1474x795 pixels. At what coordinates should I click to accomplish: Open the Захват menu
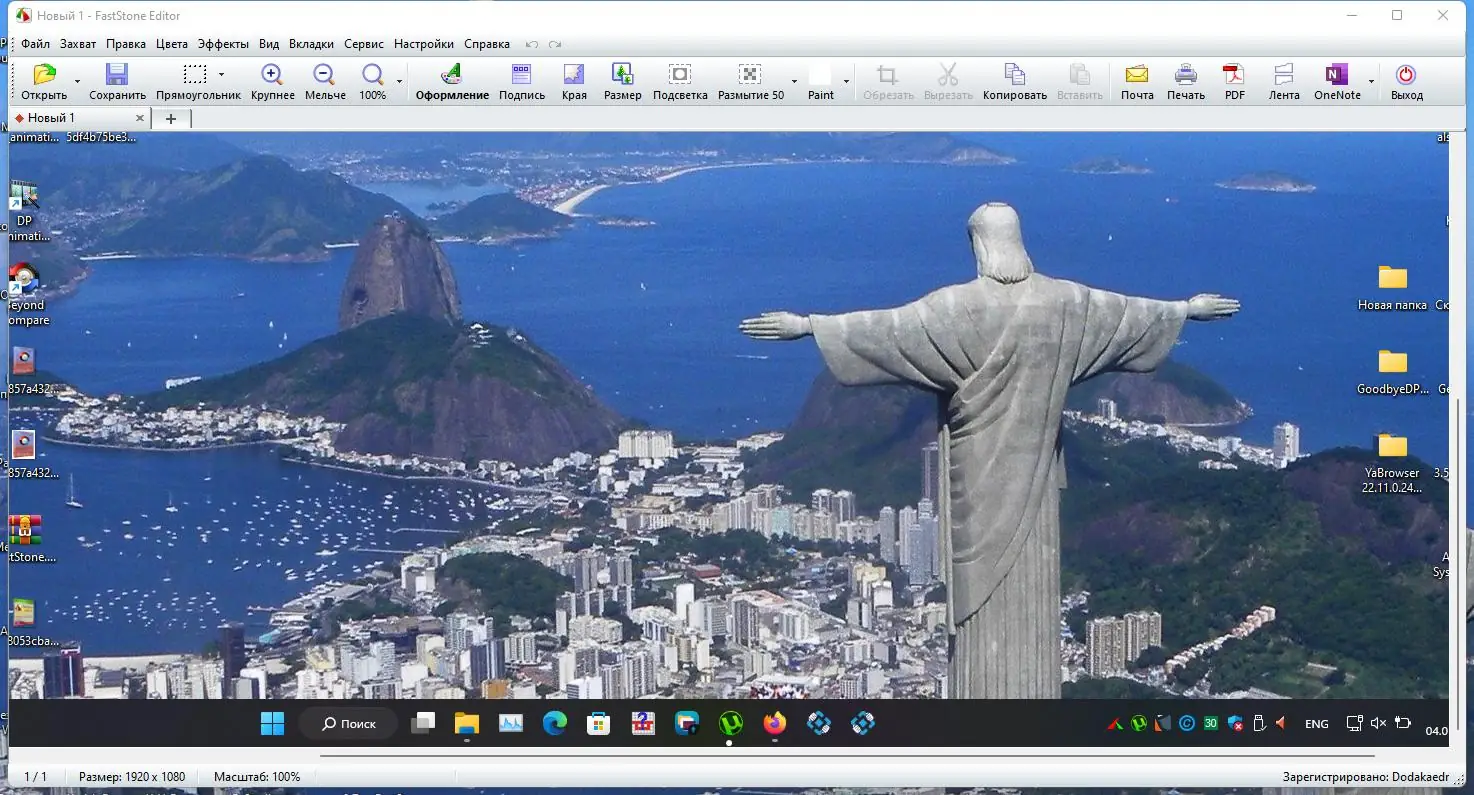[78, 44]
